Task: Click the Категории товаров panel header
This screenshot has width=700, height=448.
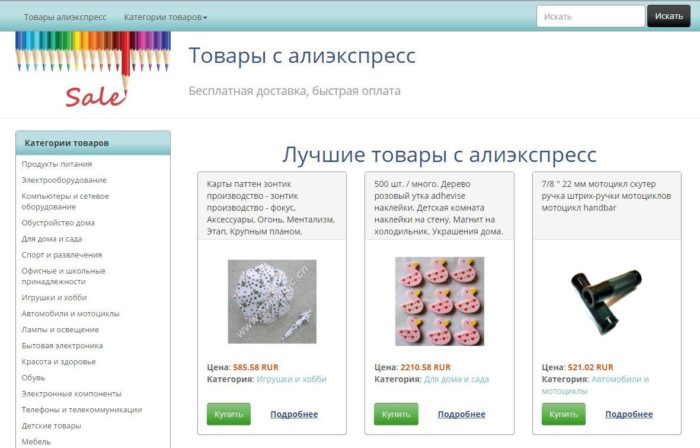Action: click(93, 143)
